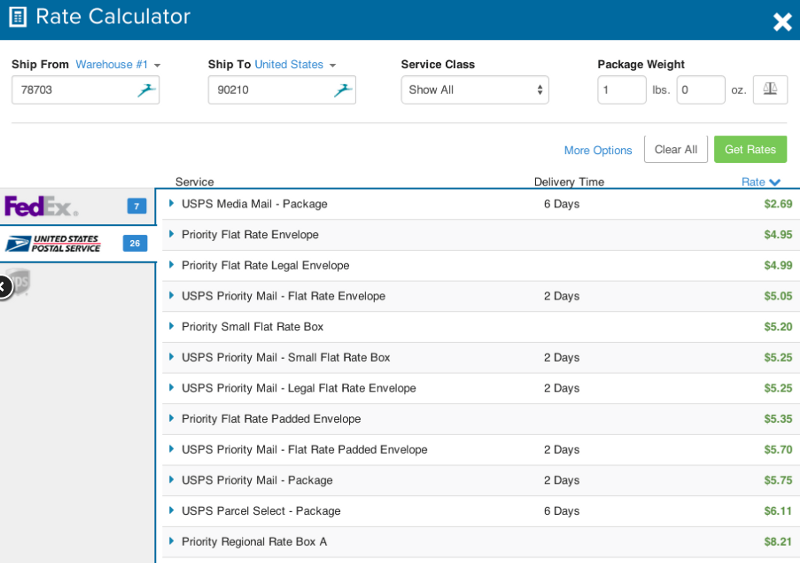Image resolution: width=800 pixels, height=563 pixels.
Task: Click the FedEx rate count badge 7
Action: click(x=136, y=206)
